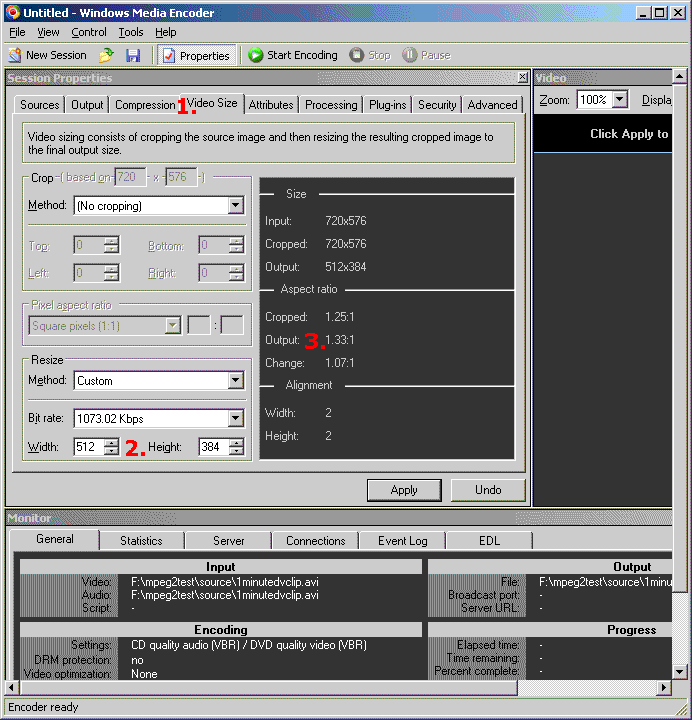Click the horizontal scrollbar thumb
This screenshot has width=692, height=720.
pyautogui.click(x=269, y=687)
